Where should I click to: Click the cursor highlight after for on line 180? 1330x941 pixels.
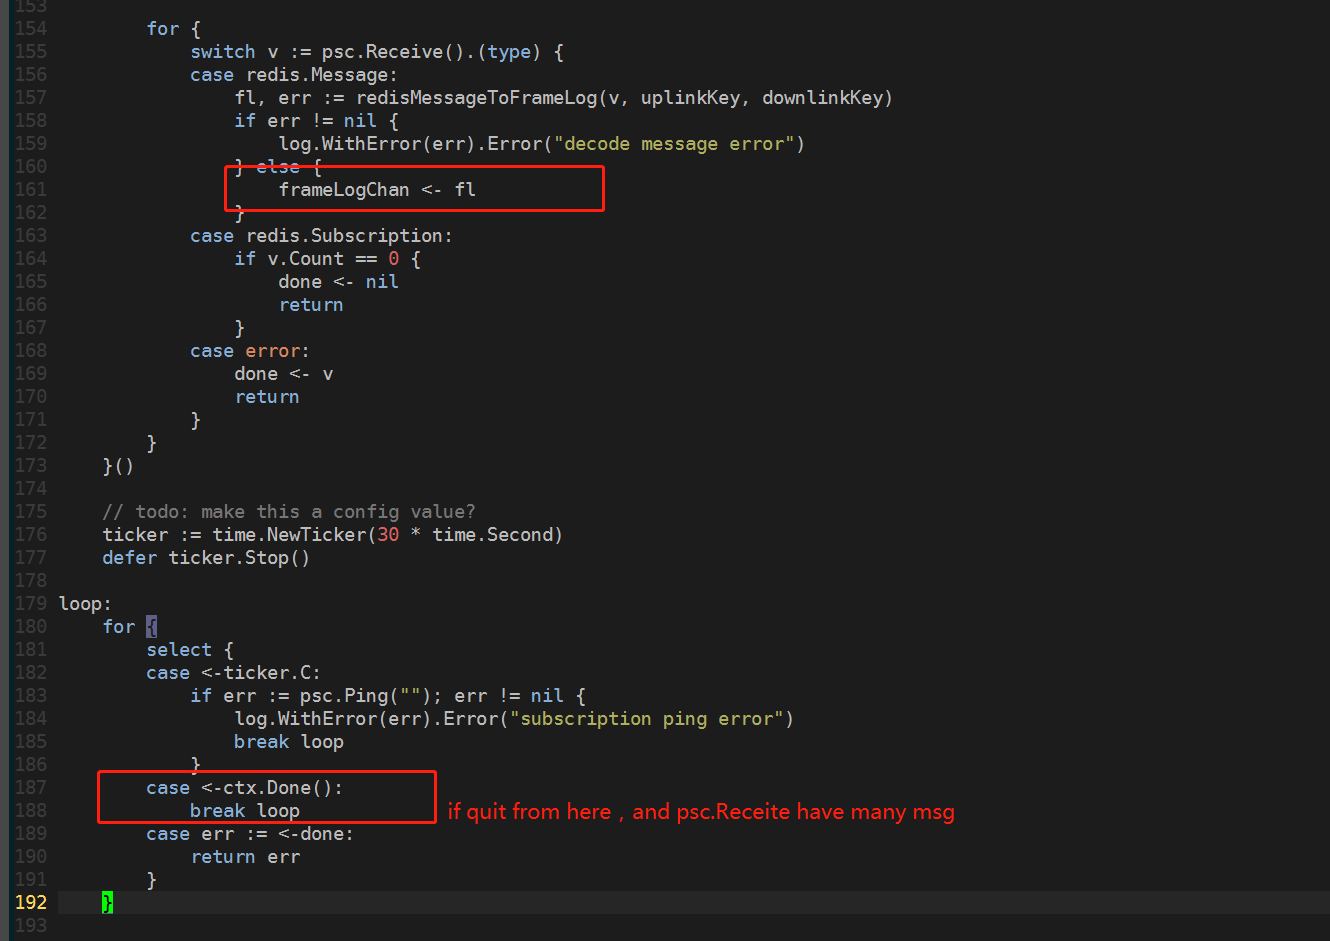(151, 626)
